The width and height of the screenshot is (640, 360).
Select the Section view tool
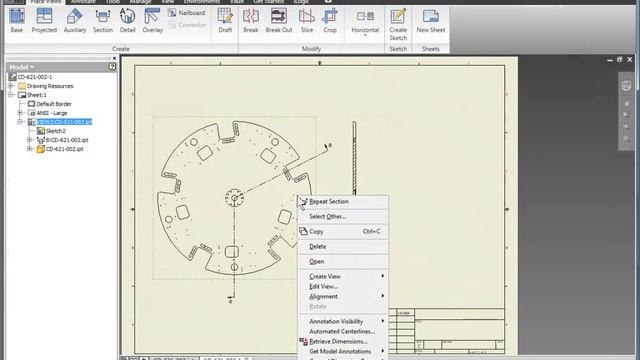tap(102, 20)
